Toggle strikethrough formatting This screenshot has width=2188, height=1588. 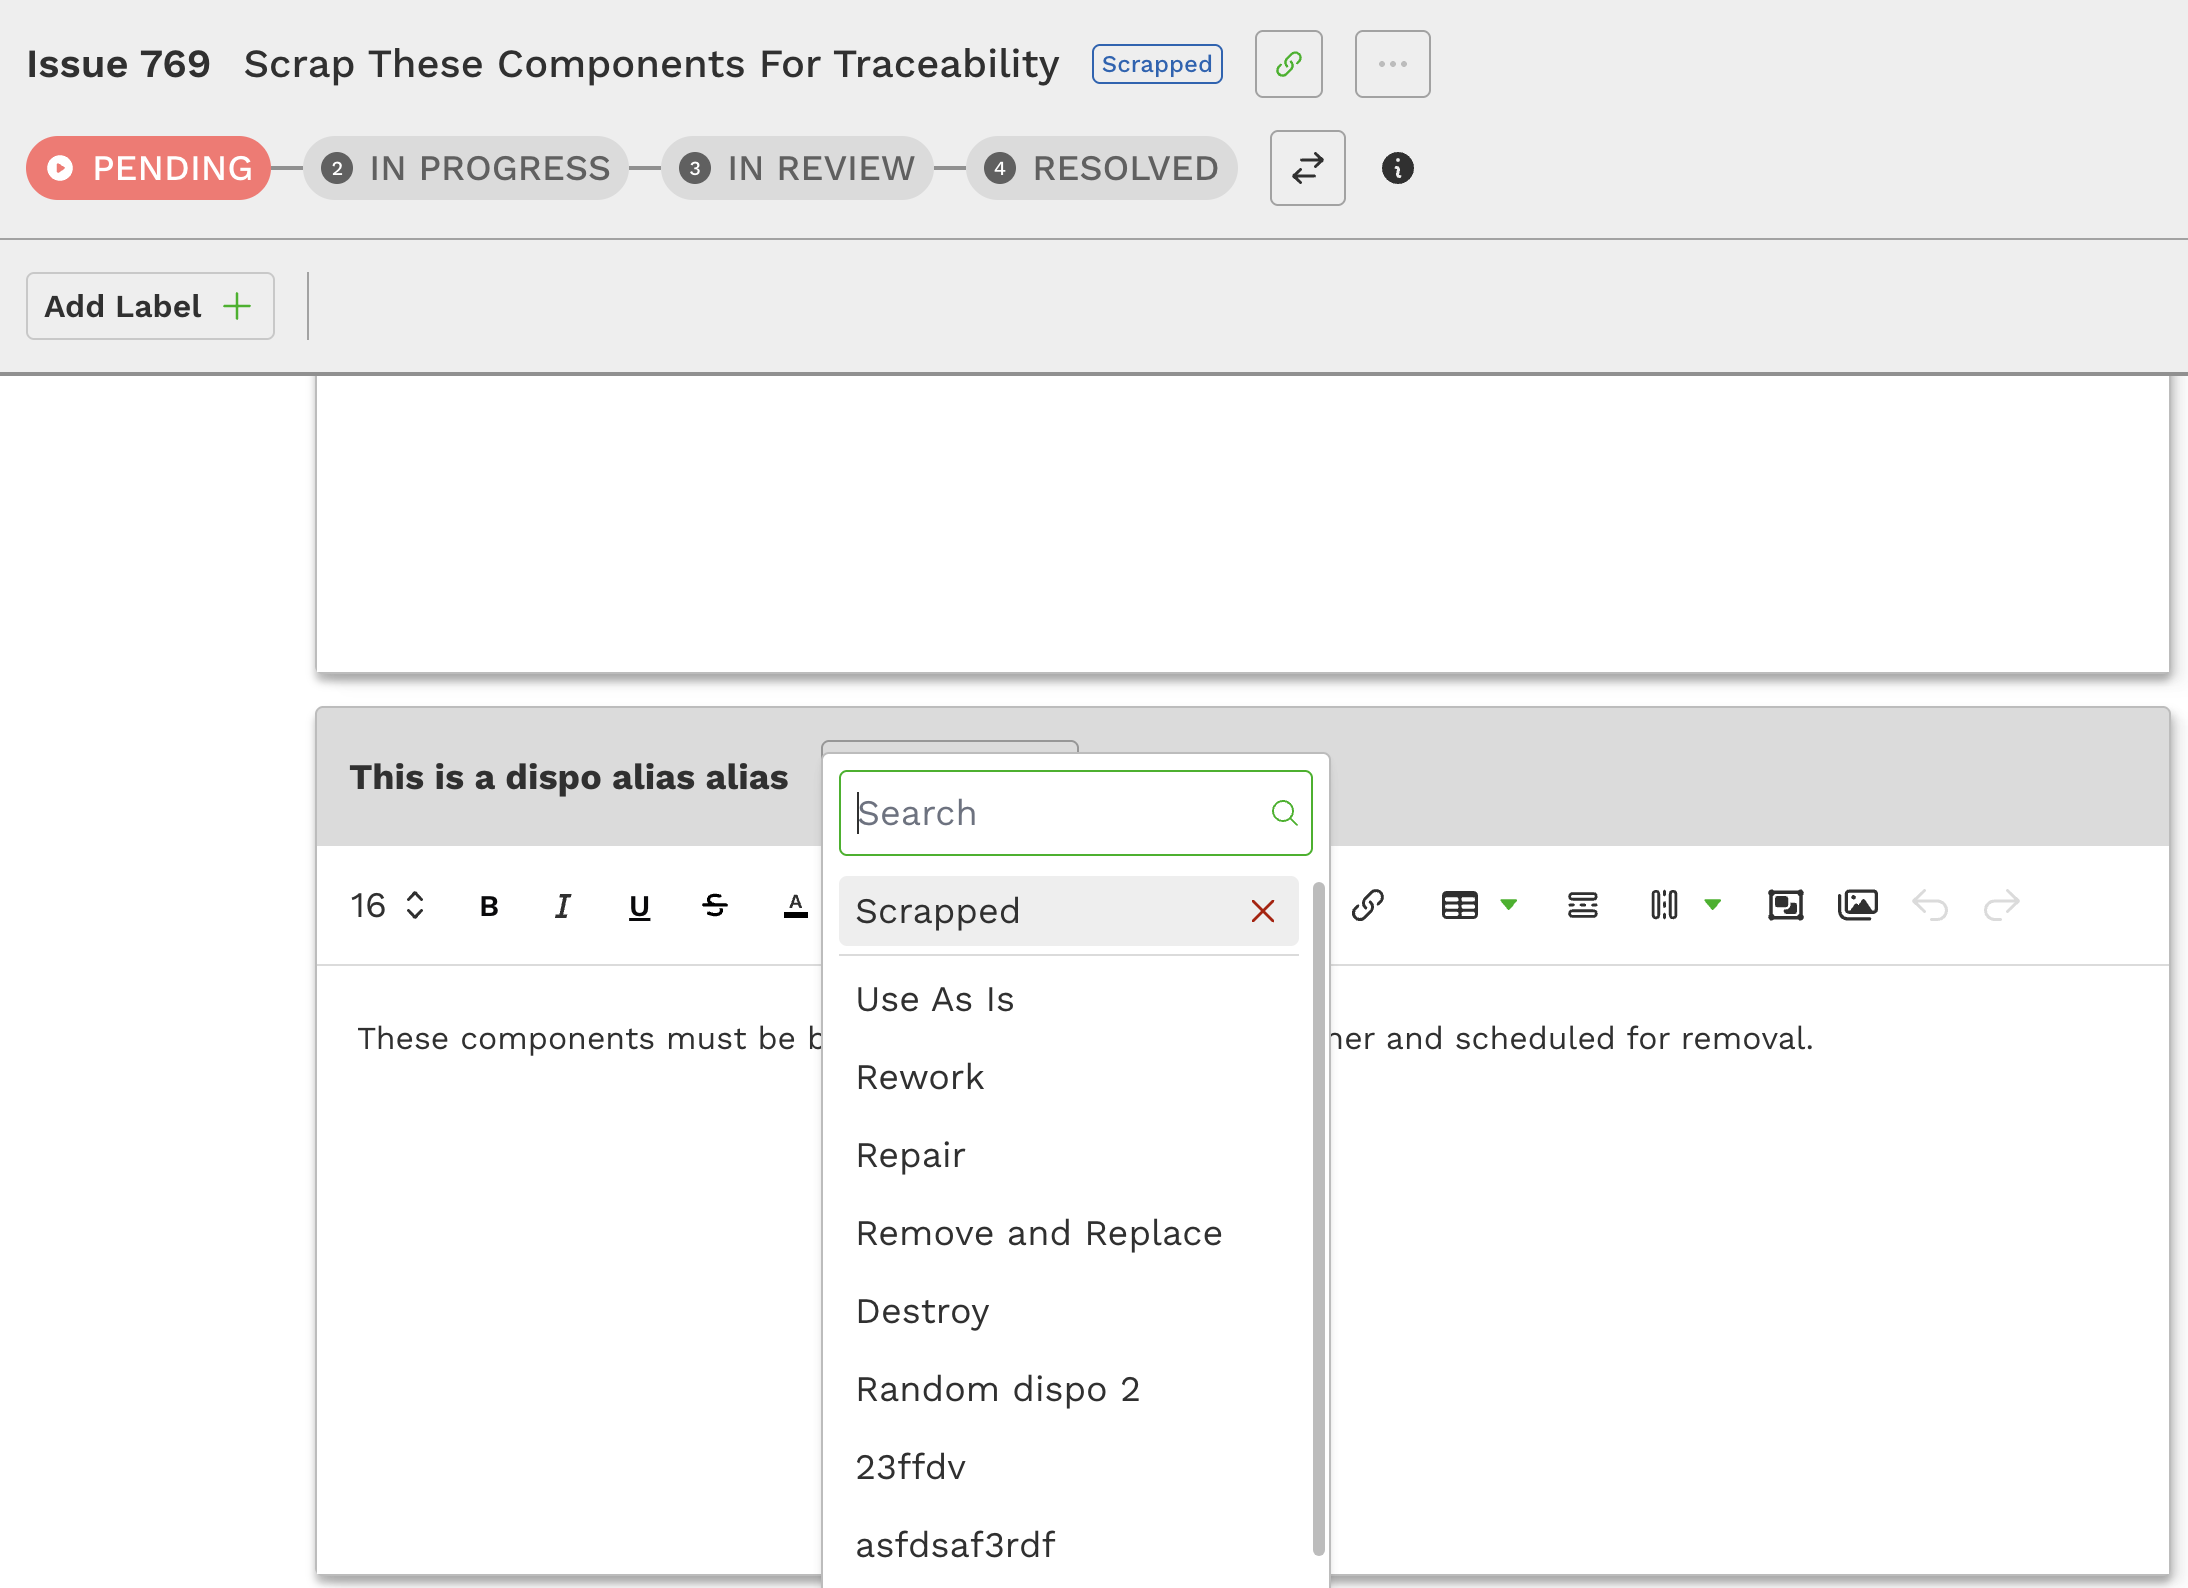[x=715, y=906]
